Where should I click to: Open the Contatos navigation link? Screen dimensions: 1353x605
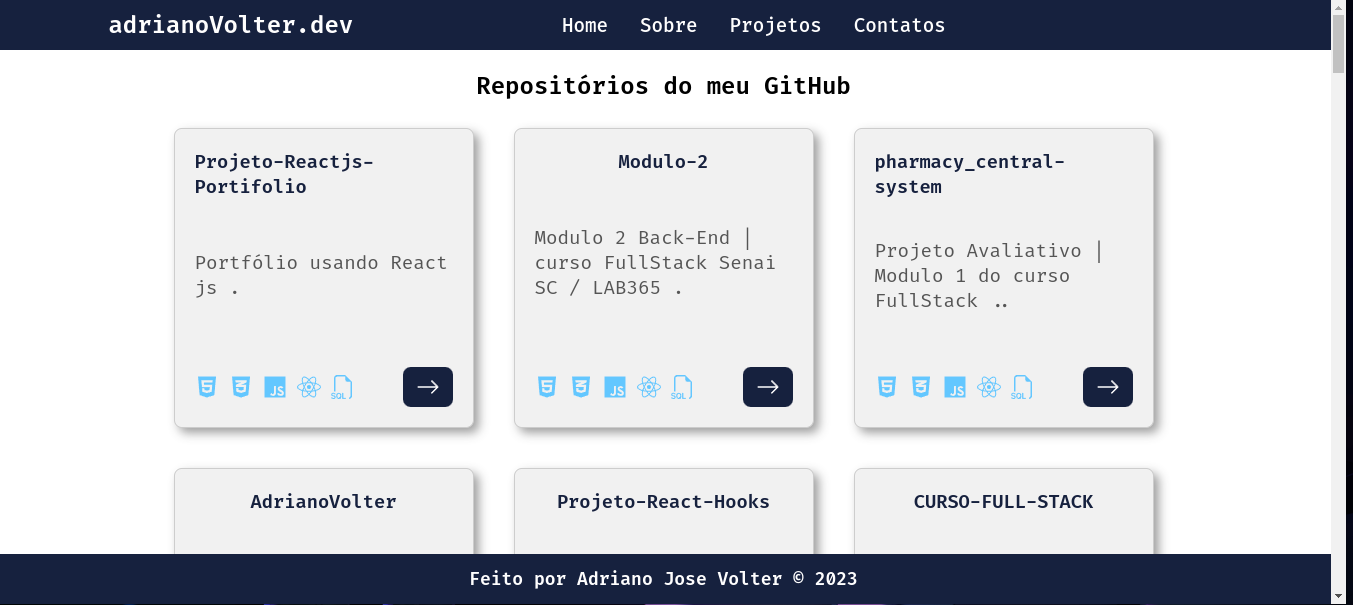(x=899, y=25)
